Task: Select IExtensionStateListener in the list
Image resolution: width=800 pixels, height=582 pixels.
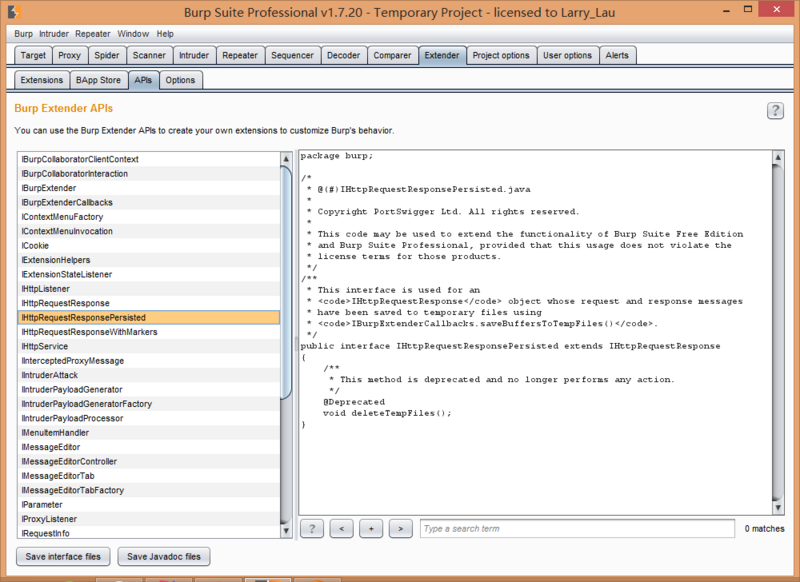Action: coord(148,274)
